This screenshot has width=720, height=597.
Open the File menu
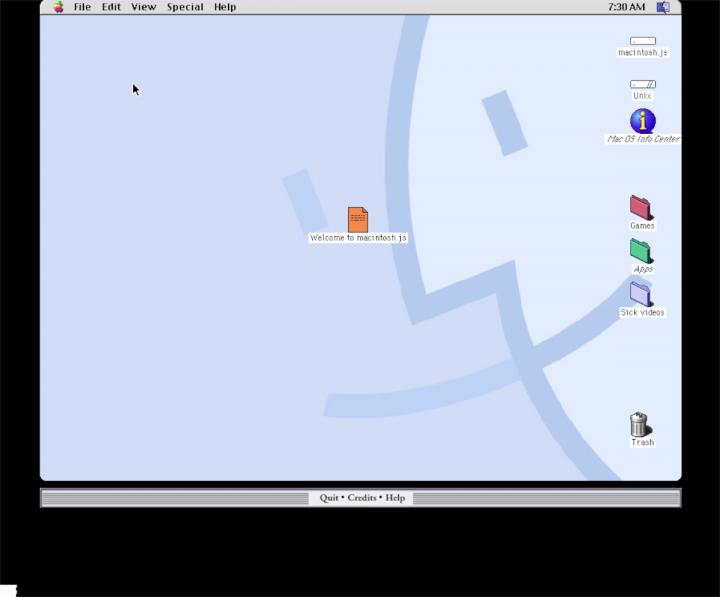(82, 7)
